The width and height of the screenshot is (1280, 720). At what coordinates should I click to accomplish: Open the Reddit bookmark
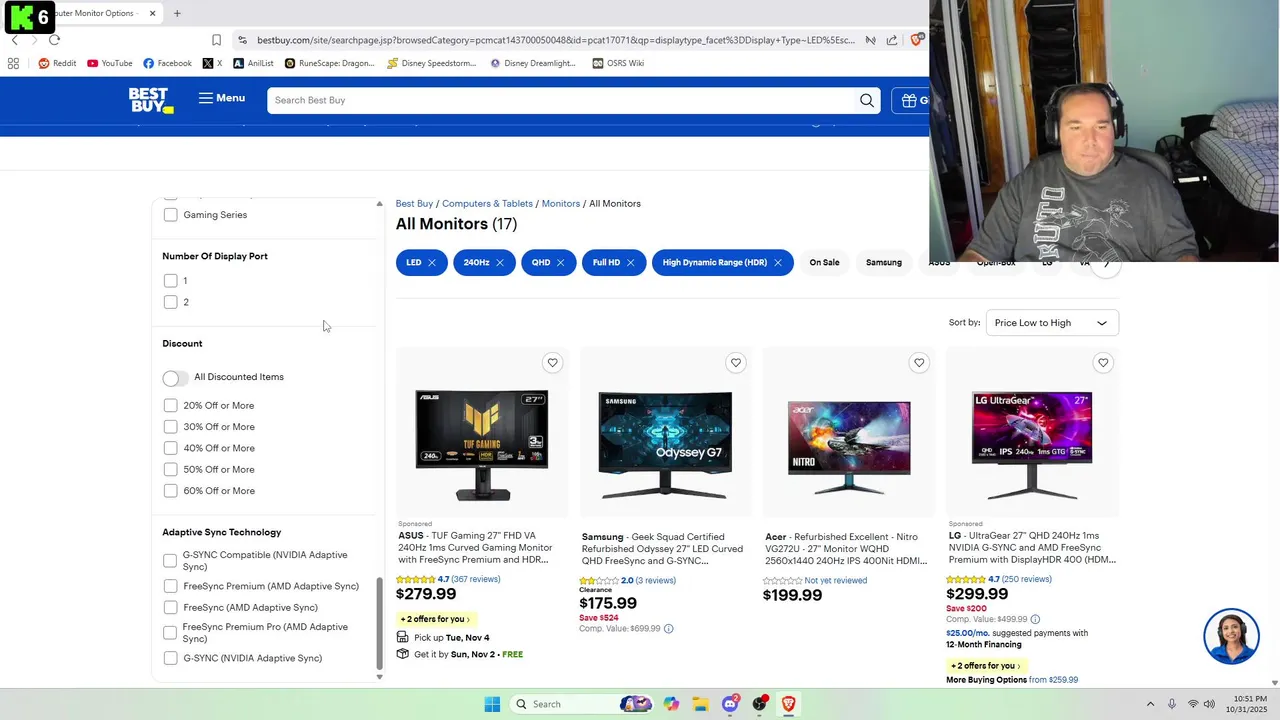click(x=57, y=63)
